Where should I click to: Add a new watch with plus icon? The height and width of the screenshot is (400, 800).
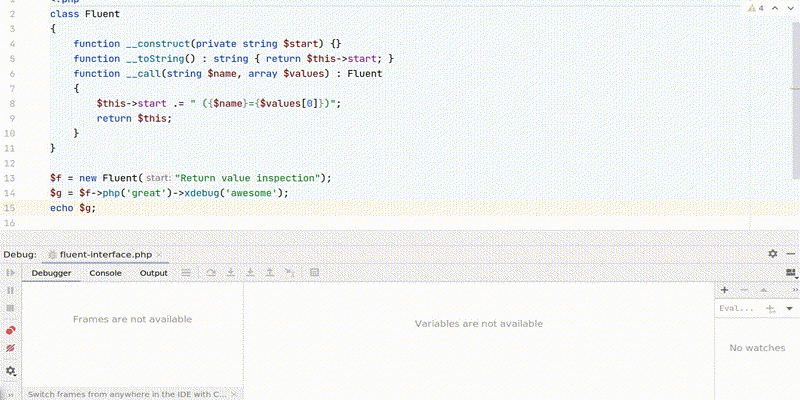pyautogui.click(x=724, y=290)
